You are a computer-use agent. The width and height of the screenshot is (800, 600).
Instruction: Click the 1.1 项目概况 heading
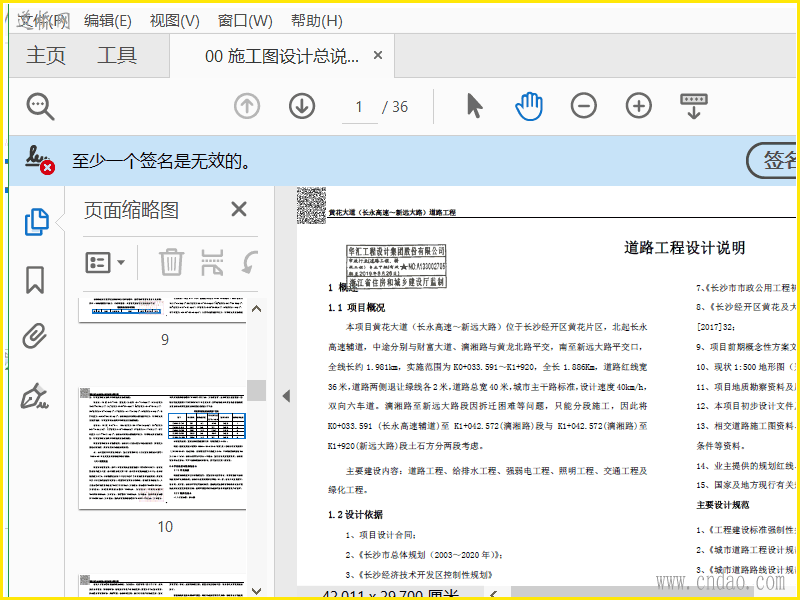click(x=357, y=308)
